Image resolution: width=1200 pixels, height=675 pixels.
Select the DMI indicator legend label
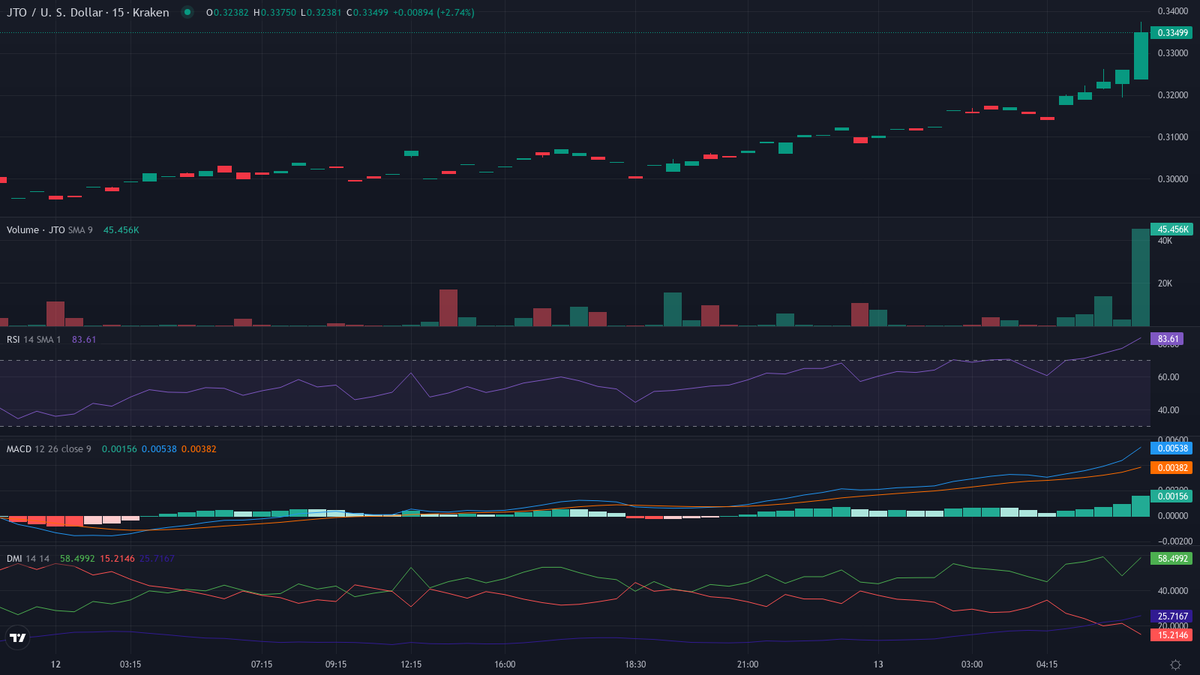[15, 558]
